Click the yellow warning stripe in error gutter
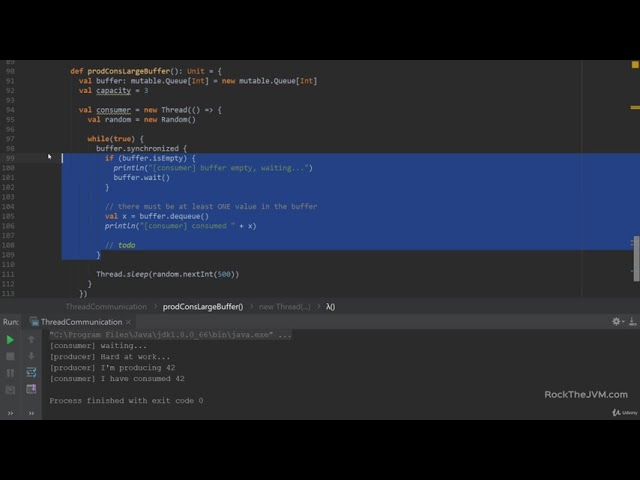Image resolution: width=640 pixels, height=480 pixels. pyautogui.click(x=635, y=108)
